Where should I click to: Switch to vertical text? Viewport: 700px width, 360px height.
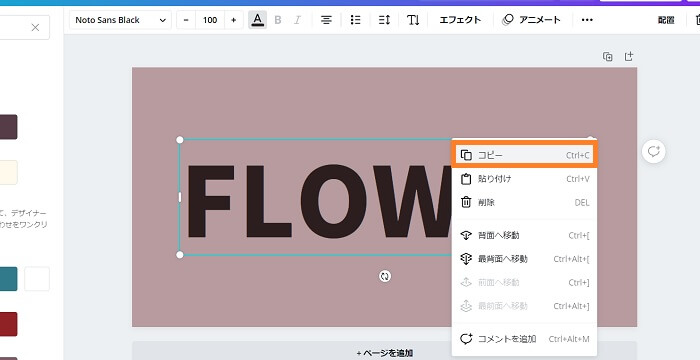(x=413, y=20)
